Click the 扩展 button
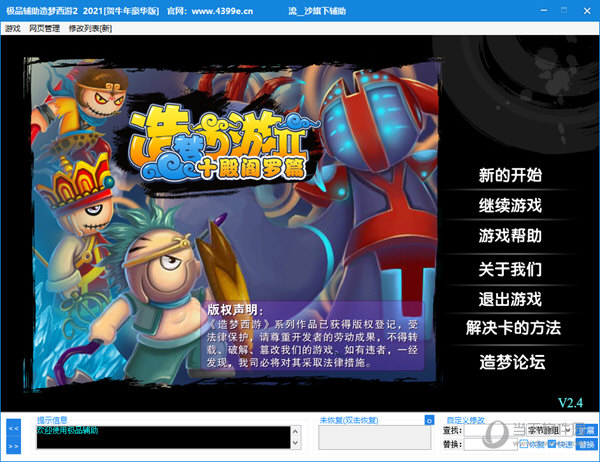Viewport: 600px width, 462px height. pos(587,430)
